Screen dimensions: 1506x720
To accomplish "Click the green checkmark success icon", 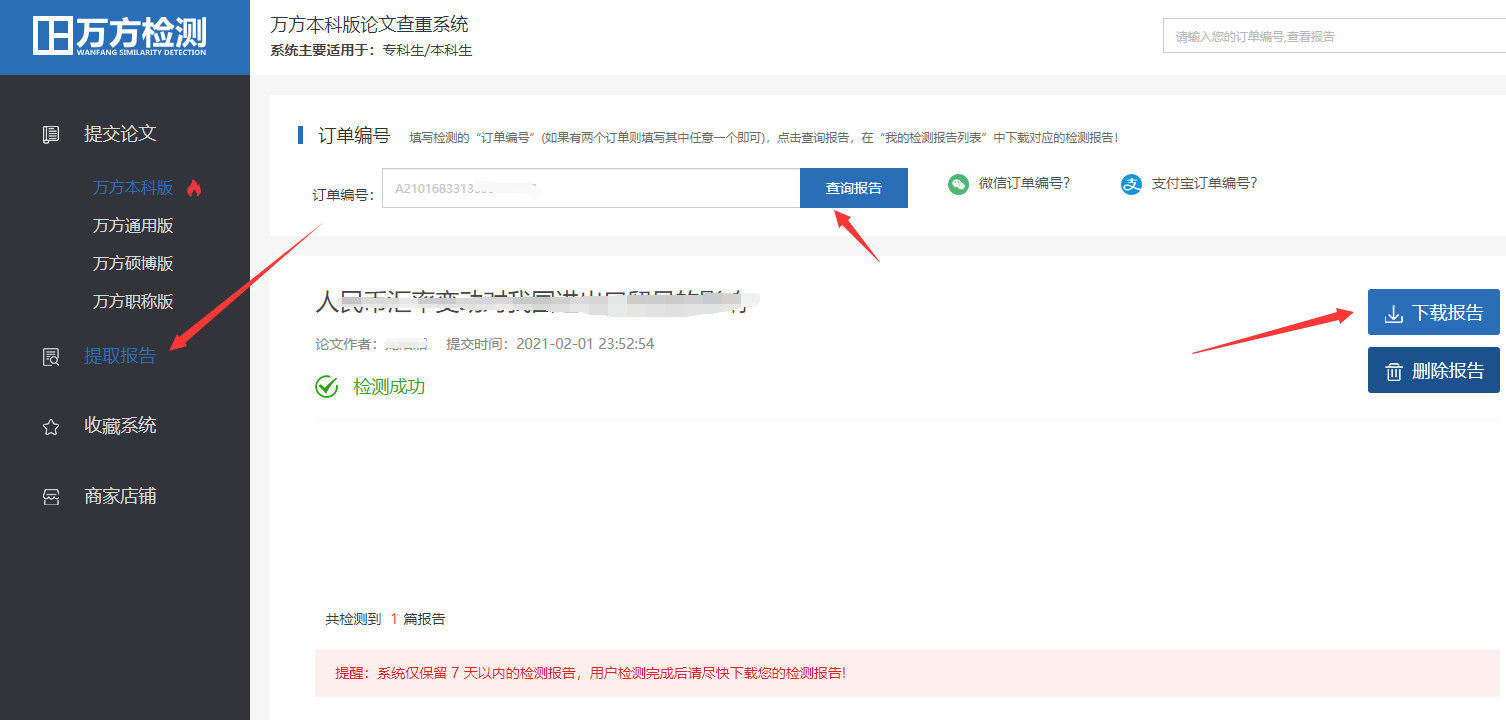I will pyautogui.click(x=327, y=386).
